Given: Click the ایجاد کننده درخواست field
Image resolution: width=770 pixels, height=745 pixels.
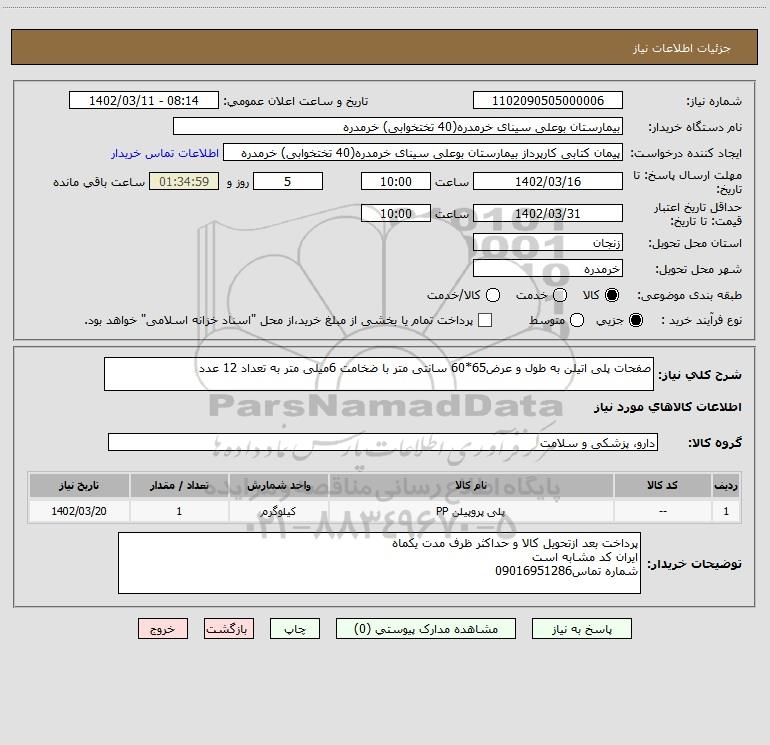Looking at the screenshot, I should [423, 152].
